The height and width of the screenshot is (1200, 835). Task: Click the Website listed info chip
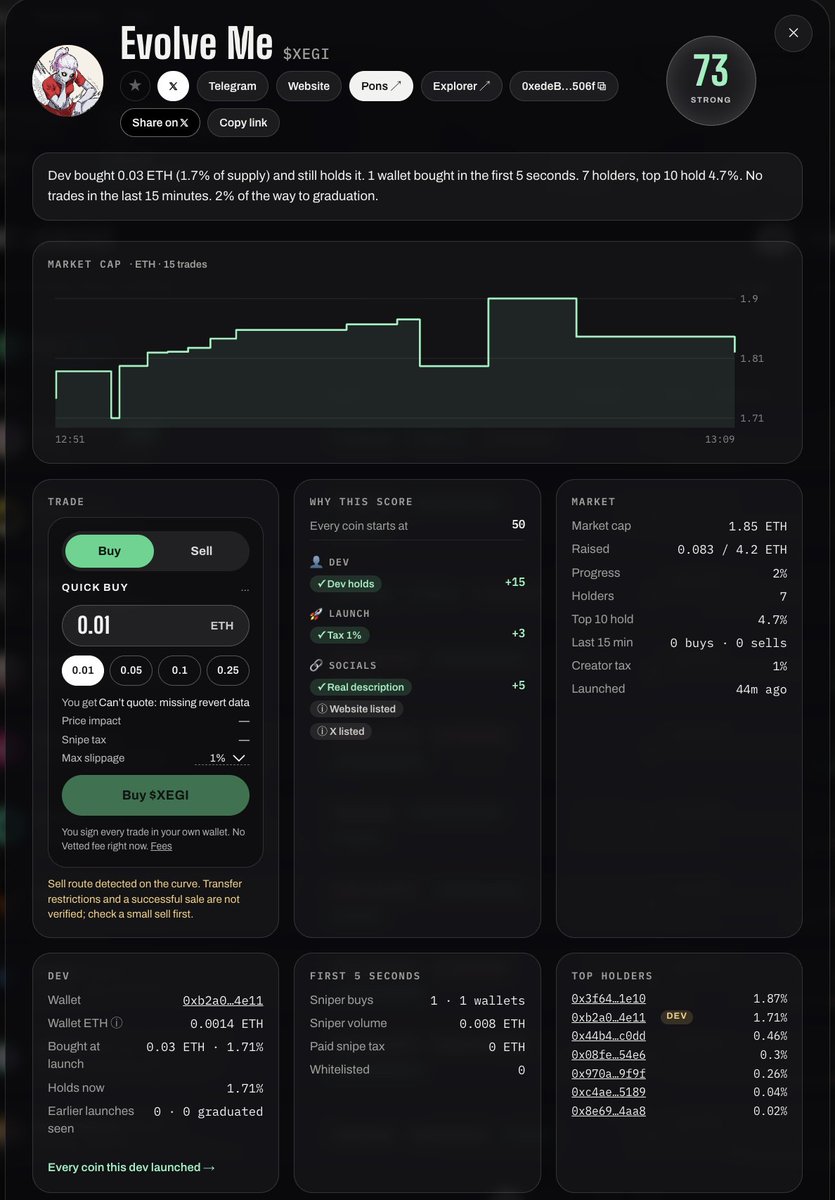pyautogui.click(x=356, y=709)
